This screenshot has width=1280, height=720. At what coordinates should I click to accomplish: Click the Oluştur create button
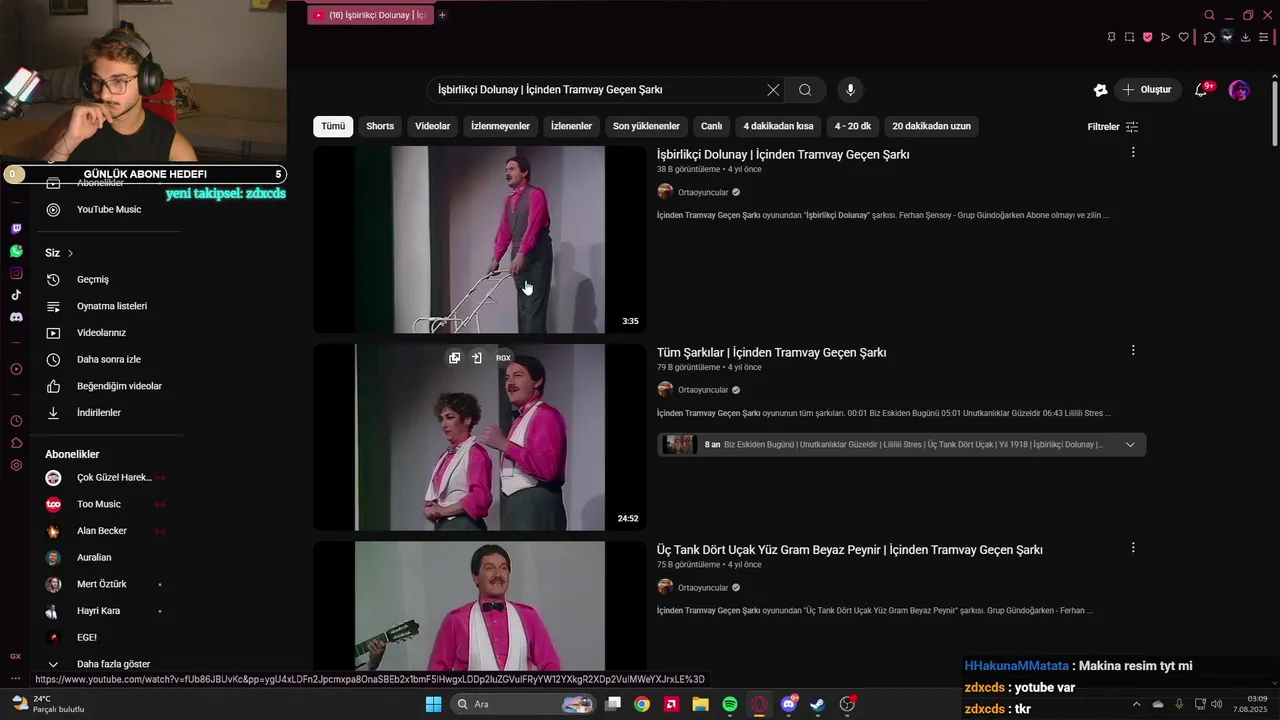(1147, 90)
